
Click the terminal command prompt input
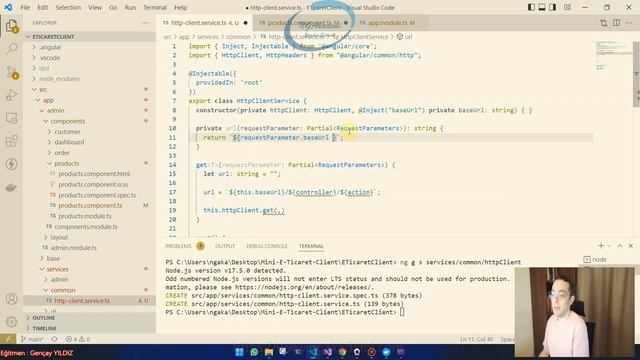click(402, 312)
